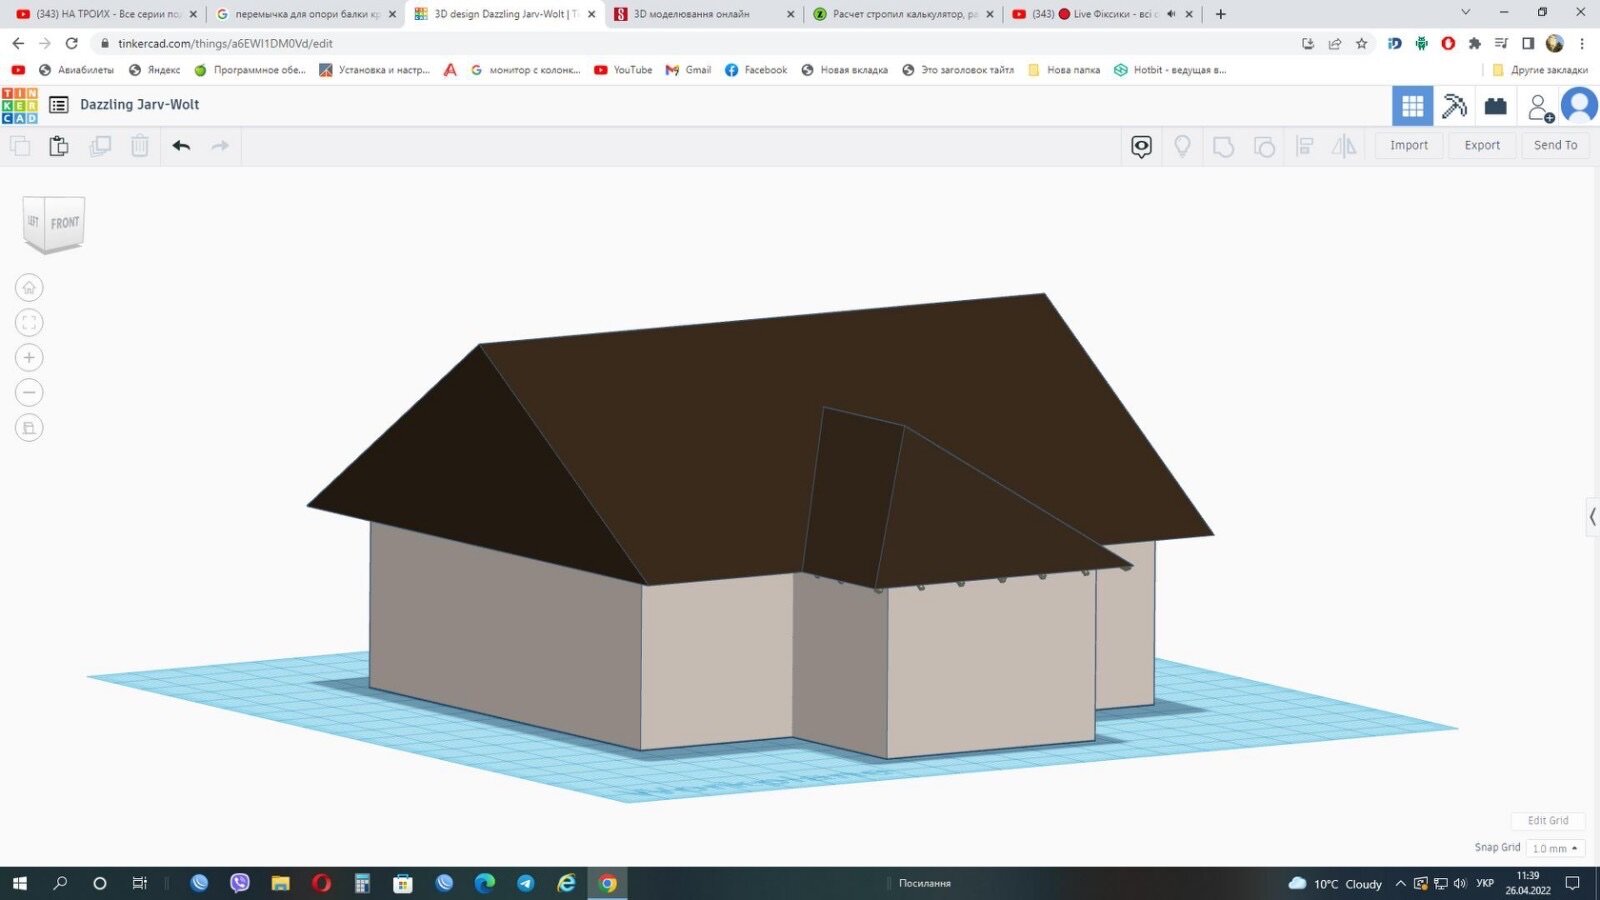Click the Group shapes tool
Viewport: 1600px width, 900px height.
click(x=1223, y=147)
